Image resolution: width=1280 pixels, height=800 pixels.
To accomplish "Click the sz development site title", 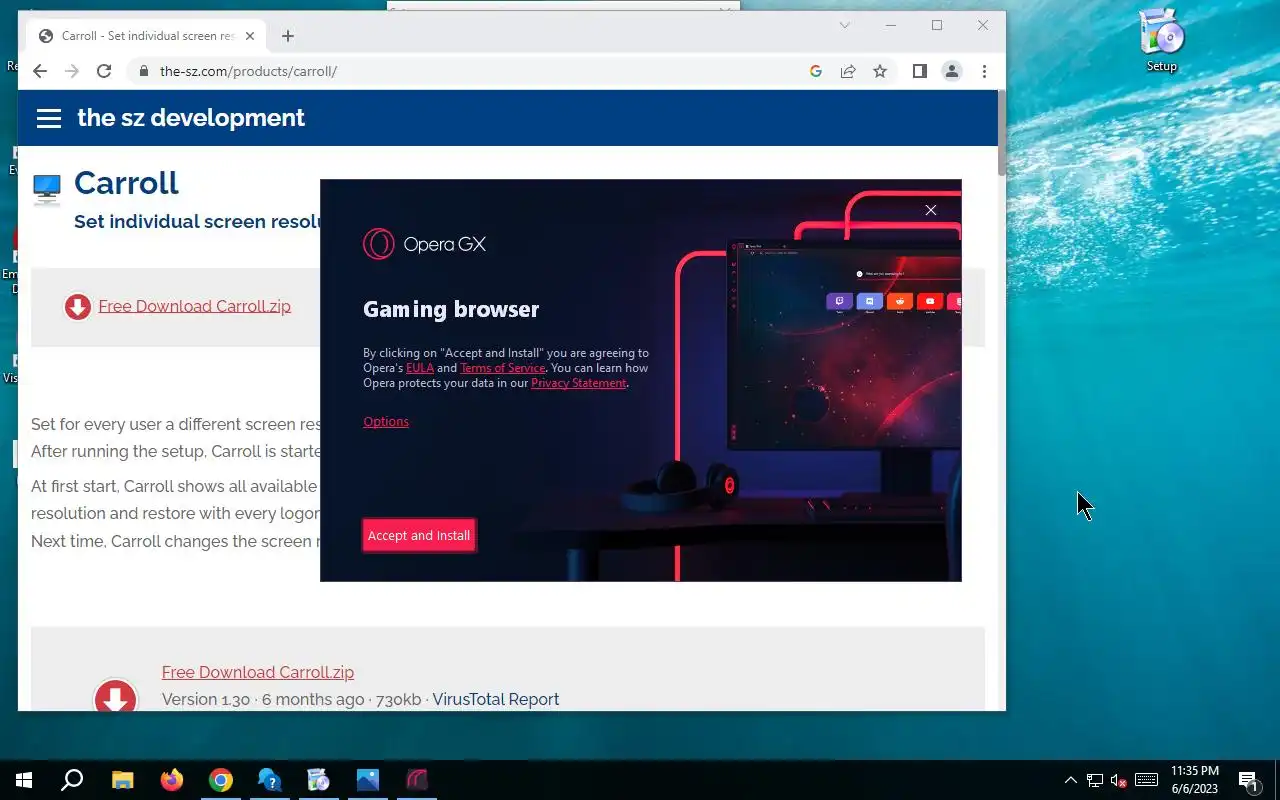I will pos(191,118).
